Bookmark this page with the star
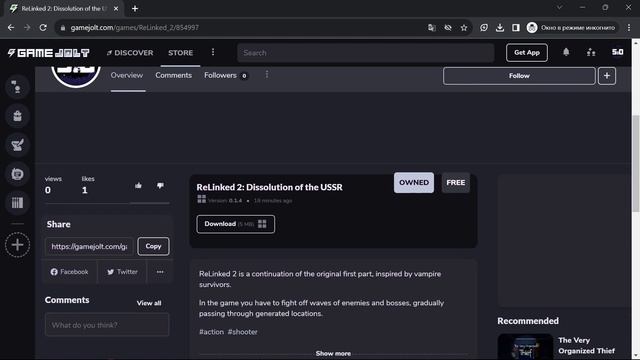Viewport: 640px width, 360px height. point(464,27)
